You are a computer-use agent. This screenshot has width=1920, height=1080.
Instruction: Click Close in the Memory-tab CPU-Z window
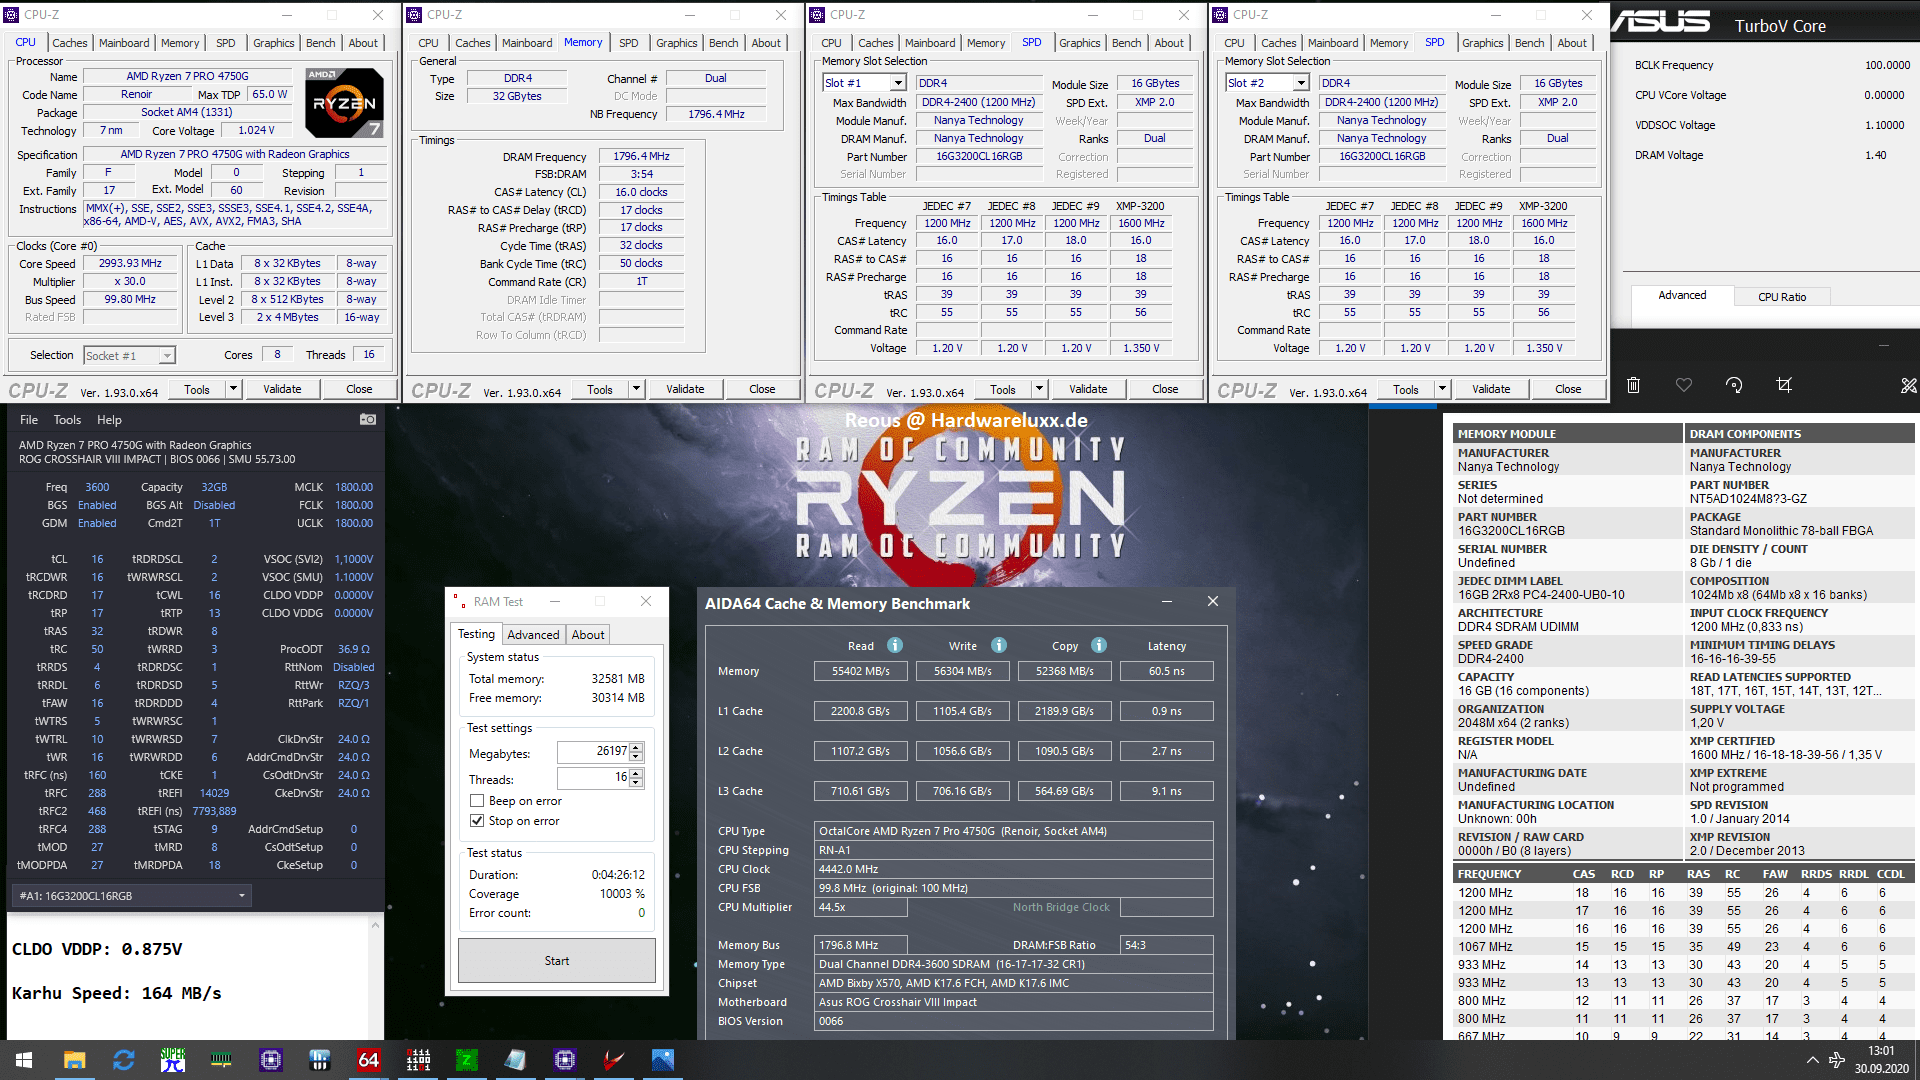click(762, 389)
